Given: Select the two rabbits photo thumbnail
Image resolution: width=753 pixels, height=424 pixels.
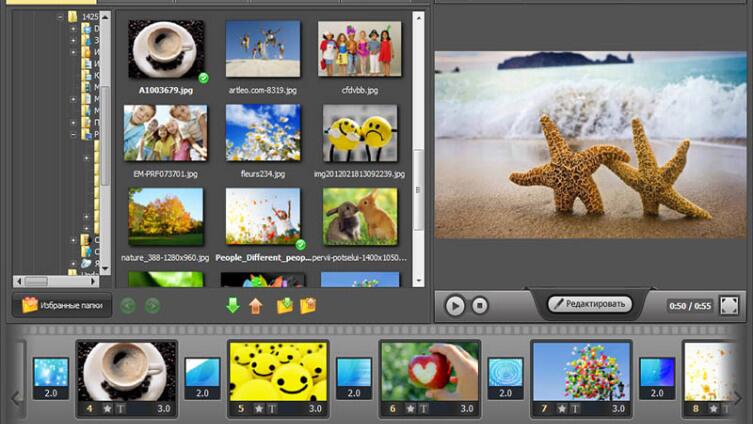Looking at the screenshot, I should click(x=359, y=217).
